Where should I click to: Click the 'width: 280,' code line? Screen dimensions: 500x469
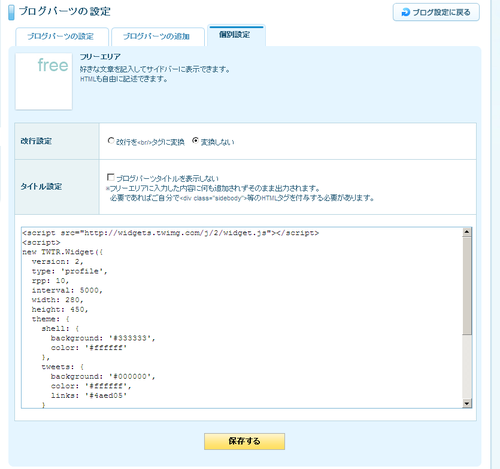[57, 300]
